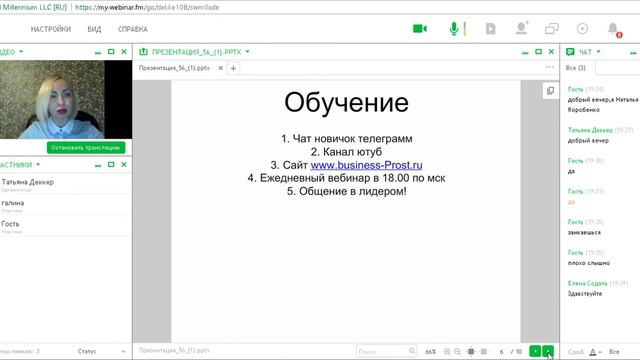
Task: Click the Все recipient selector in chat footer
Action: click(x=614, y=351)
